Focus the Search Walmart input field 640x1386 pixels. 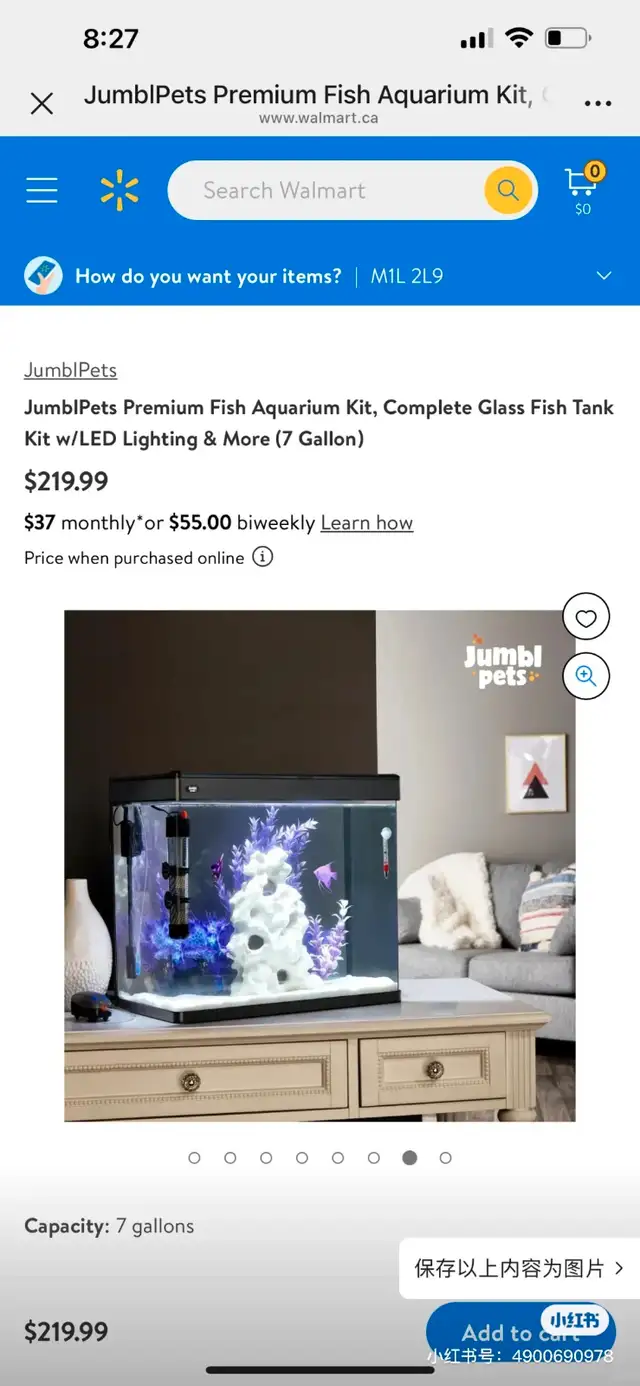click(x=325, y=190)
